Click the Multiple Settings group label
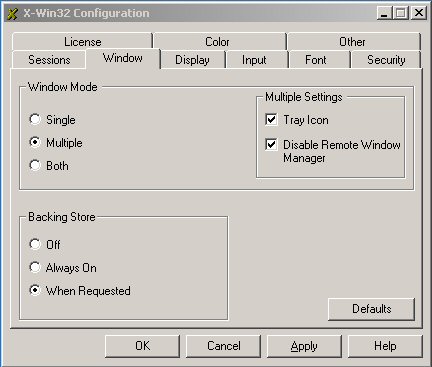The height and width of the screenshot is (367, 432). pyautogui.click(x=304, y=97)
